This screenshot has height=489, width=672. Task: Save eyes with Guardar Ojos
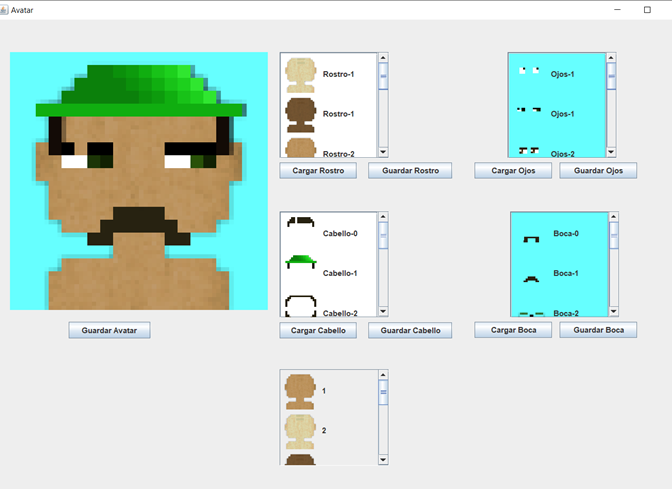pos(598,171)
